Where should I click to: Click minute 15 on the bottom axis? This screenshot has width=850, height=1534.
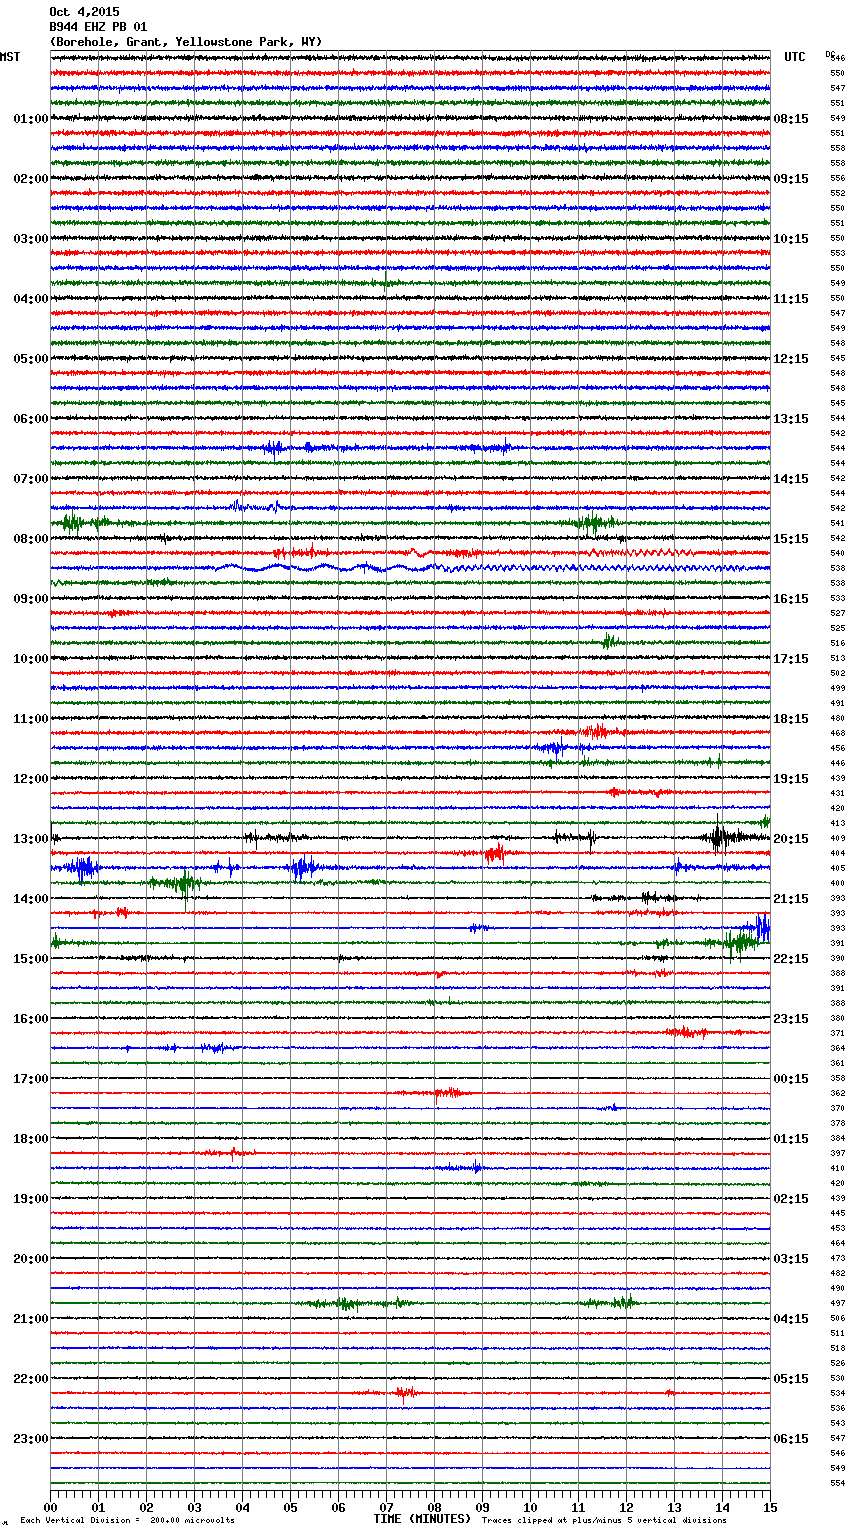[769, 1507]
